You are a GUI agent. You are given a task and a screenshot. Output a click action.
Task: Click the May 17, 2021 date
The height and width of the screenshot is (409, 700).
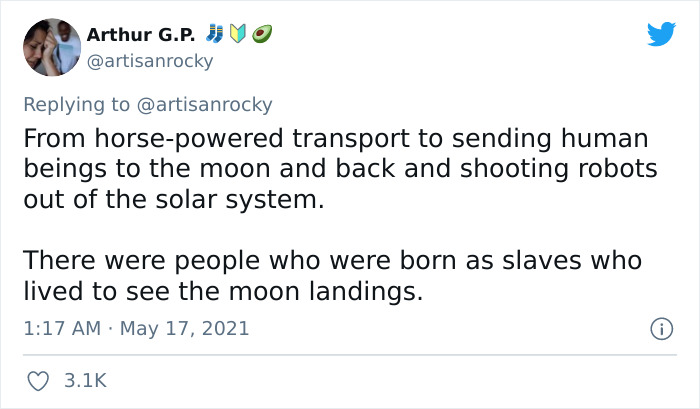pos(183,328)
